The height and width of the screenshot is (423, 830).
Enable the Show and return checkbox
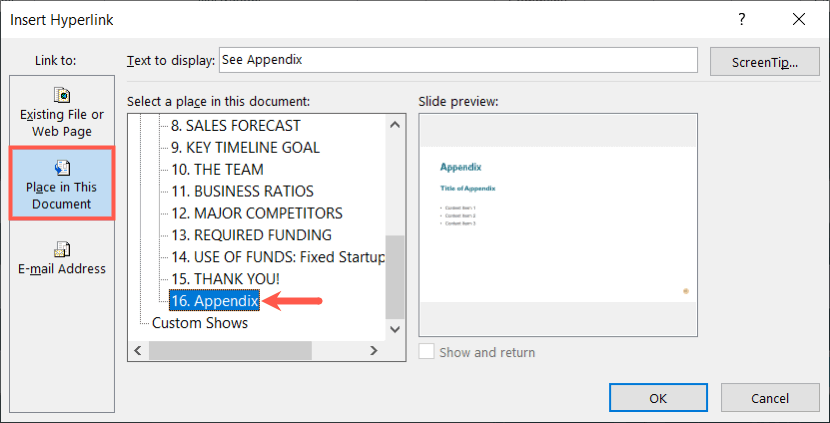pos(427,352)
